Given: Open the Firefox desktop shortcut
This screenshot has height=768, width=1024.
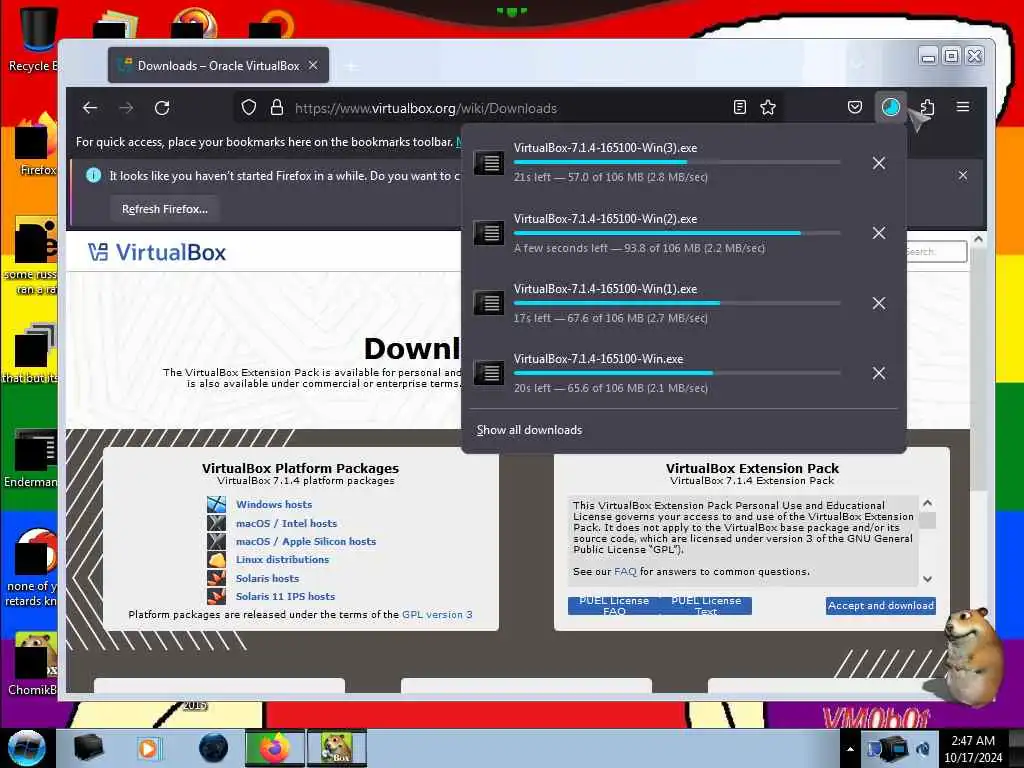Looking at the screenshot, I should click(x=36, y=145).
